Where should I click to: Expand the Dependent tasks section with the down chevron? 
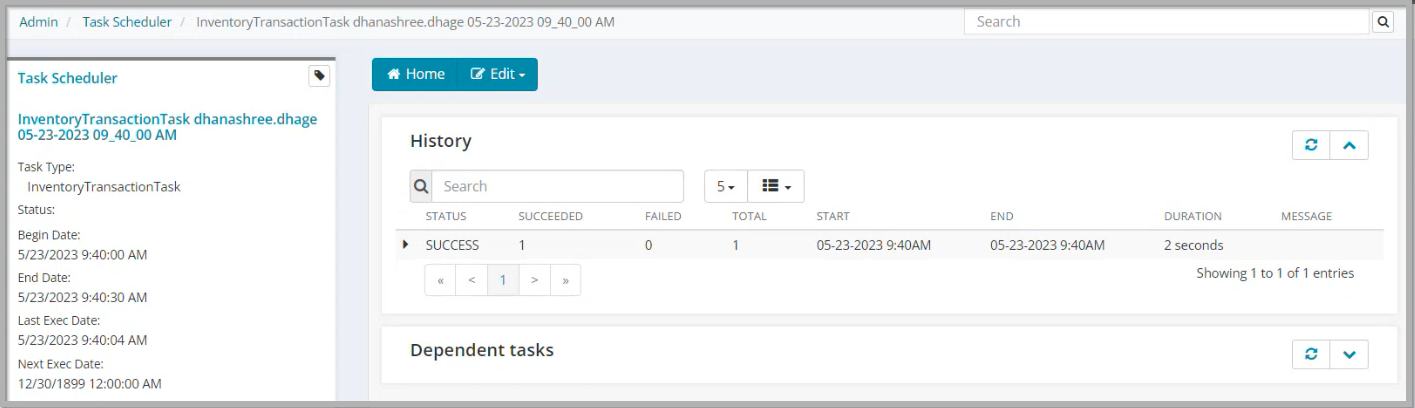click(1349, 354)
